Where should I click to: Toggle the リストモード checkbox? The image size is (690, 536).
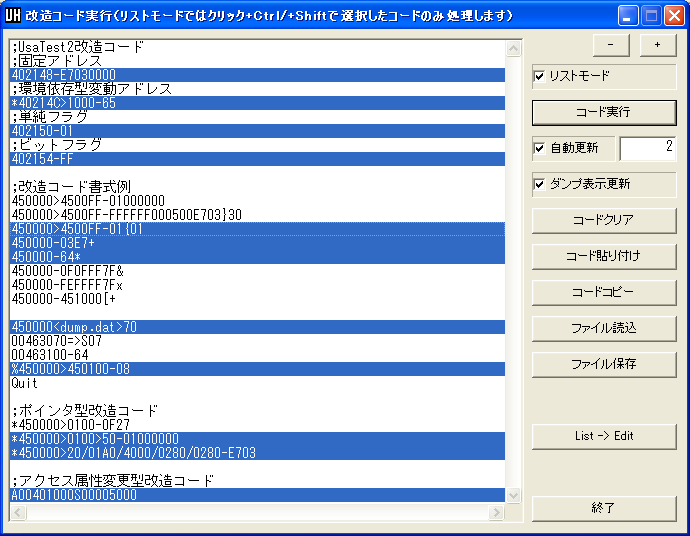point(539,77)
